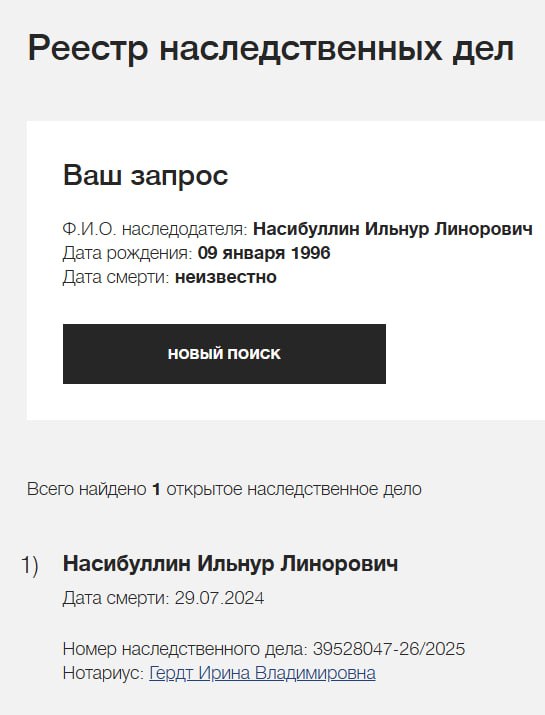Click the bold count 1 in results summary
545x715 pixels.
click(156, 489)
